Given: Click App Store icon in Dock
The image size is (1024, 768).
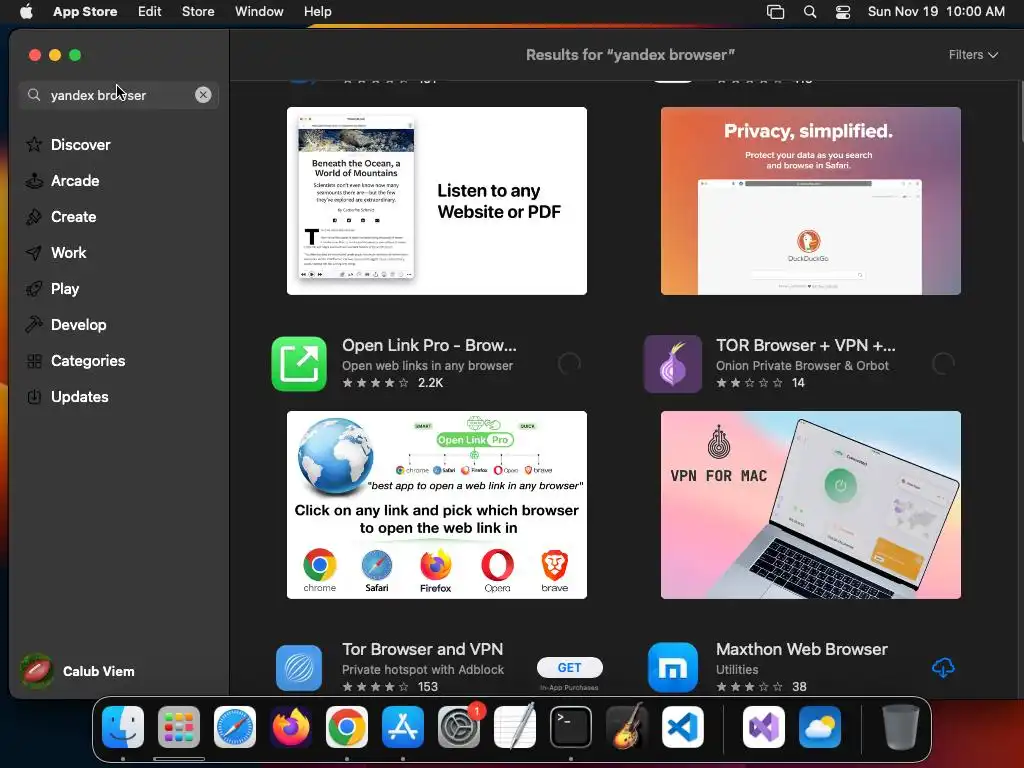Looking at the screenshot, I should [x=403, y=727].
